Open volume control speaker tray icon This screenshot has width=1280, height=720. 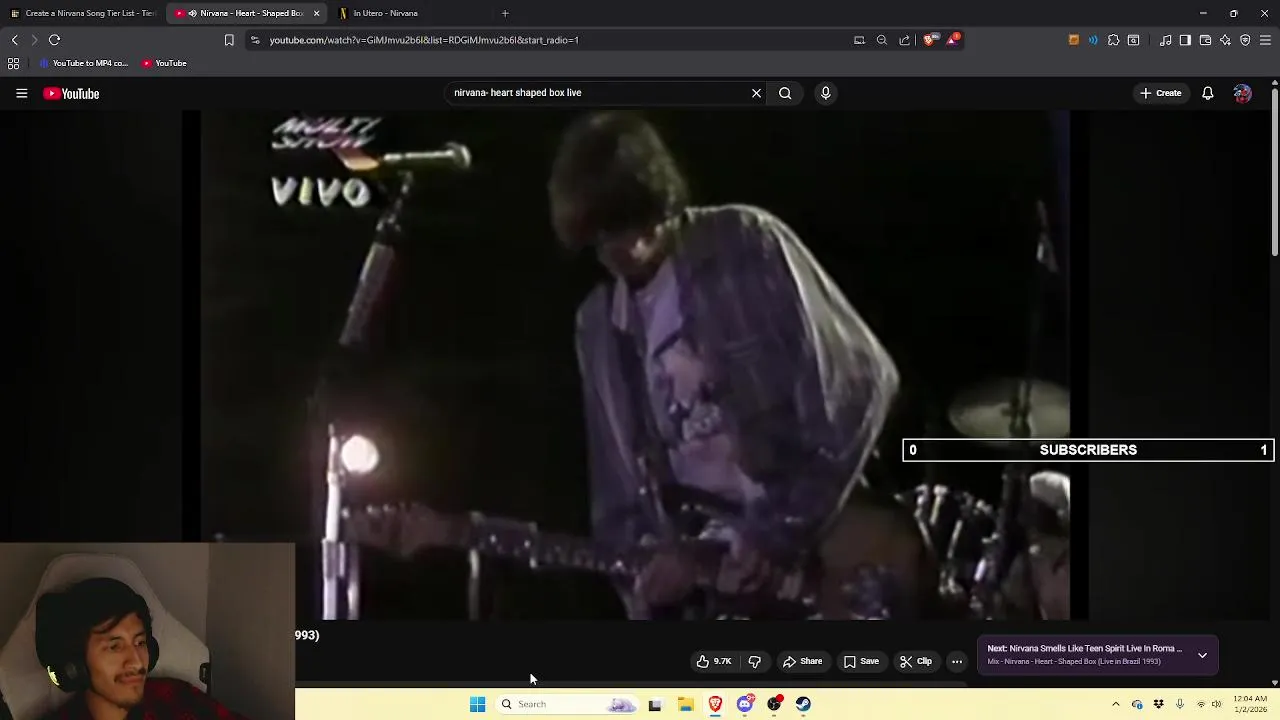click(1216, 704)
